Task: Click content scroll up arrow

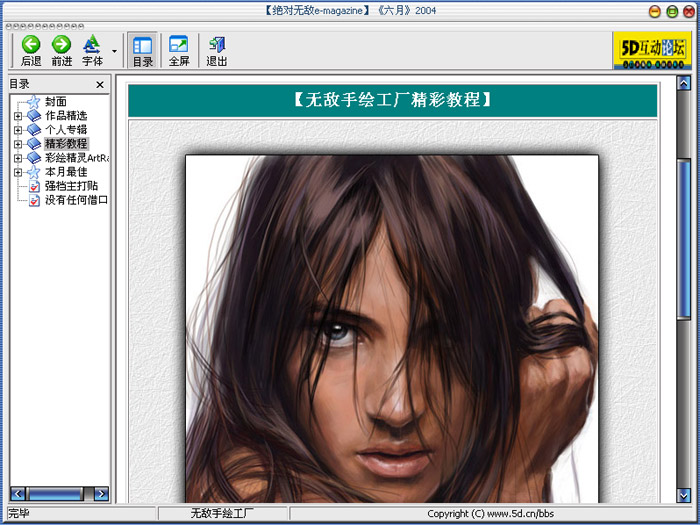Action: click(x=683, y=83)
